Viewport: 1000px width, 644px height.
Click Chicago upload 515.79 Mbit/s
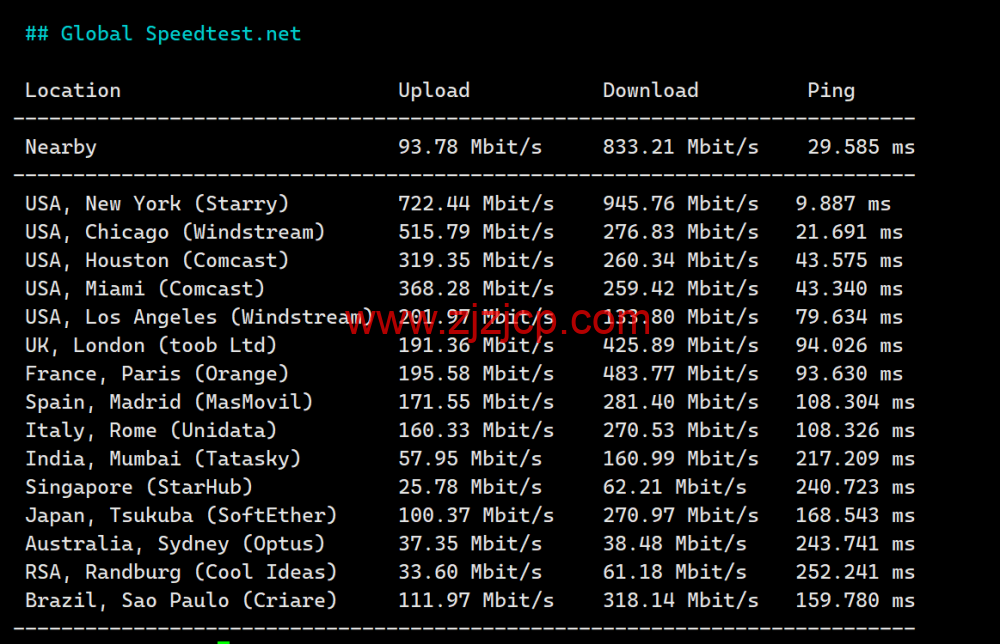point(476,232)
